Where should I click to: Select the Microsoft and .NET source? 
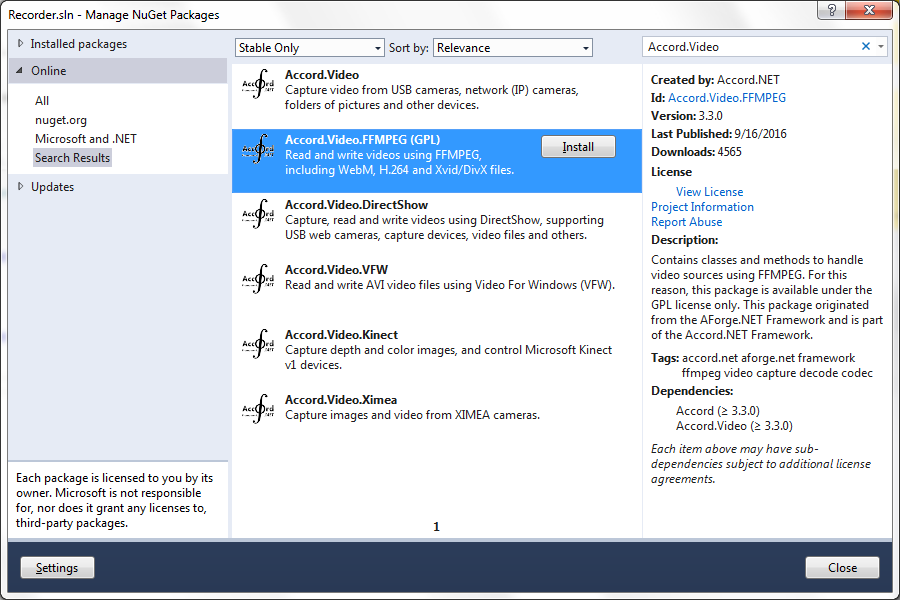(x=86, y=139)
